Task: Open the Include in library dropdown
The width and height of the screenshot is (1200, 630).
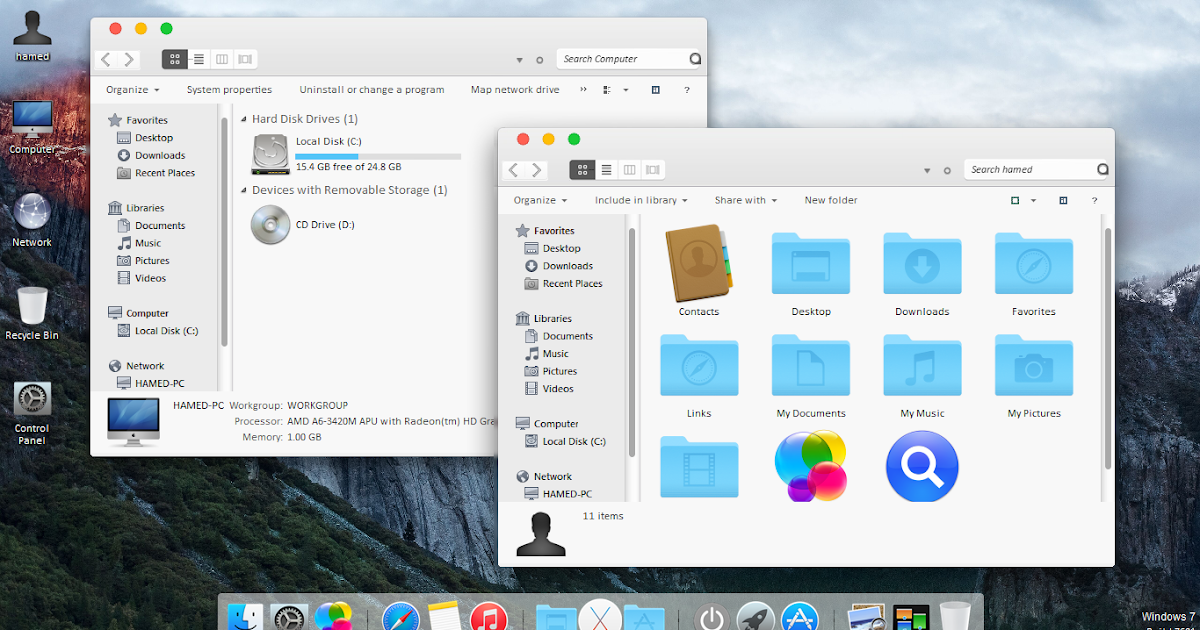Action: pyautogui.click(x=641, y=200)
